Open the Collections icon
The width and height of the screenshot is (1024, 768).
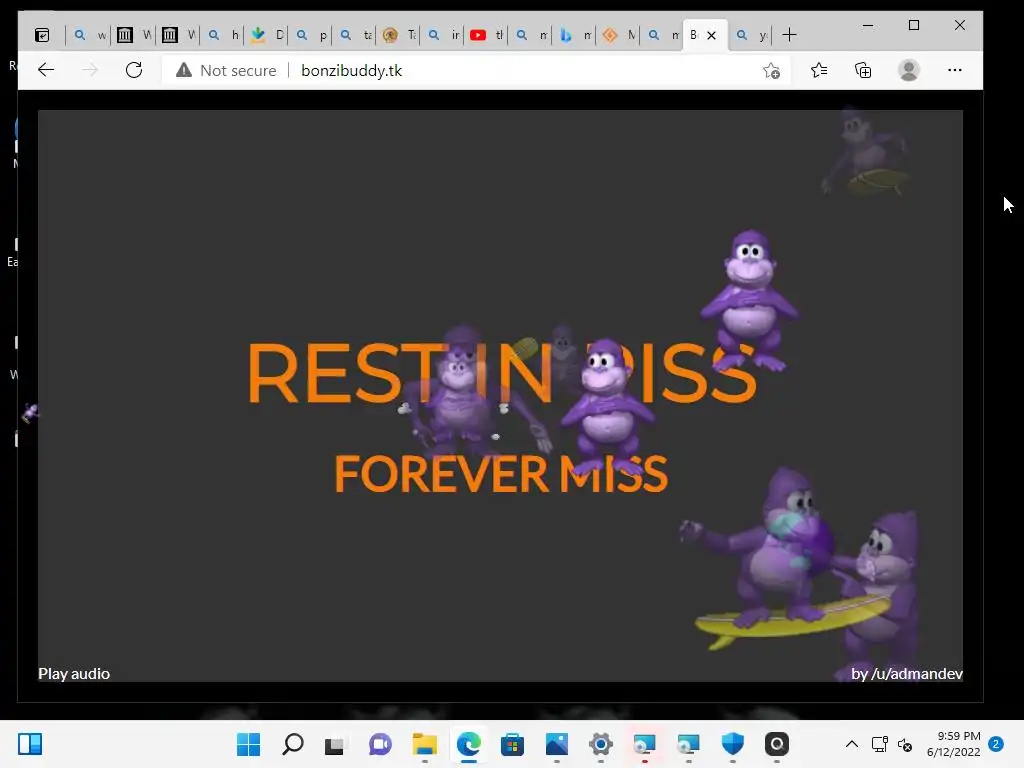[x=863, y=70]
